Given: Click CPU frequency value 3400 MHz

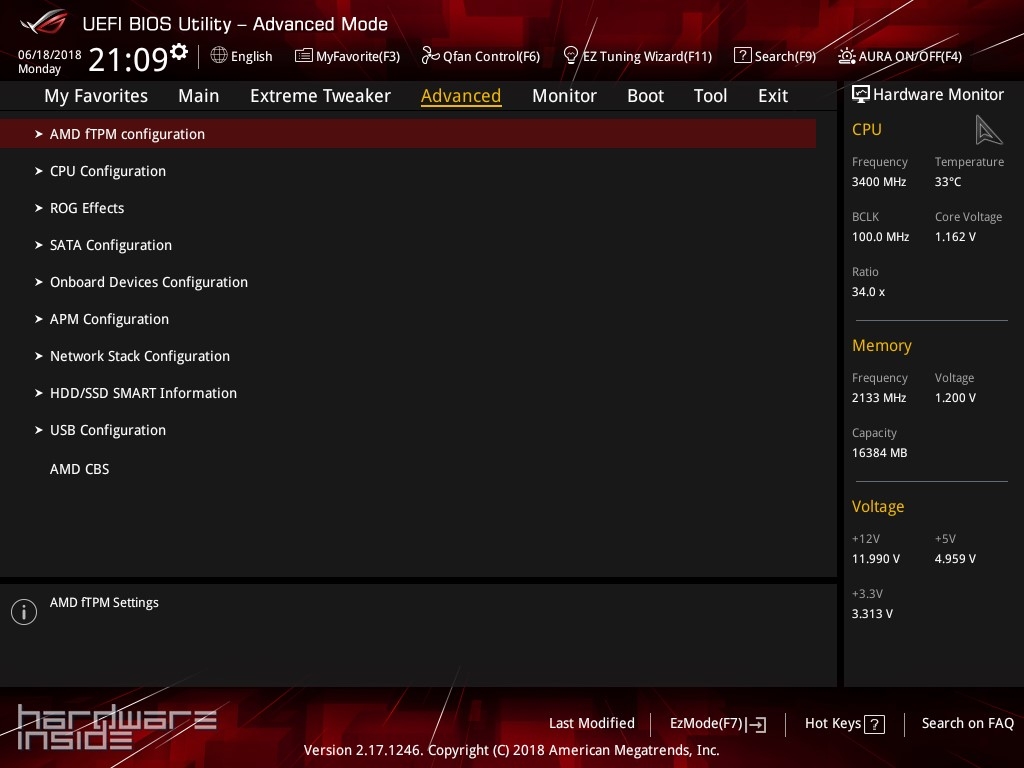Looking at the screenshot, I should 879,182.
